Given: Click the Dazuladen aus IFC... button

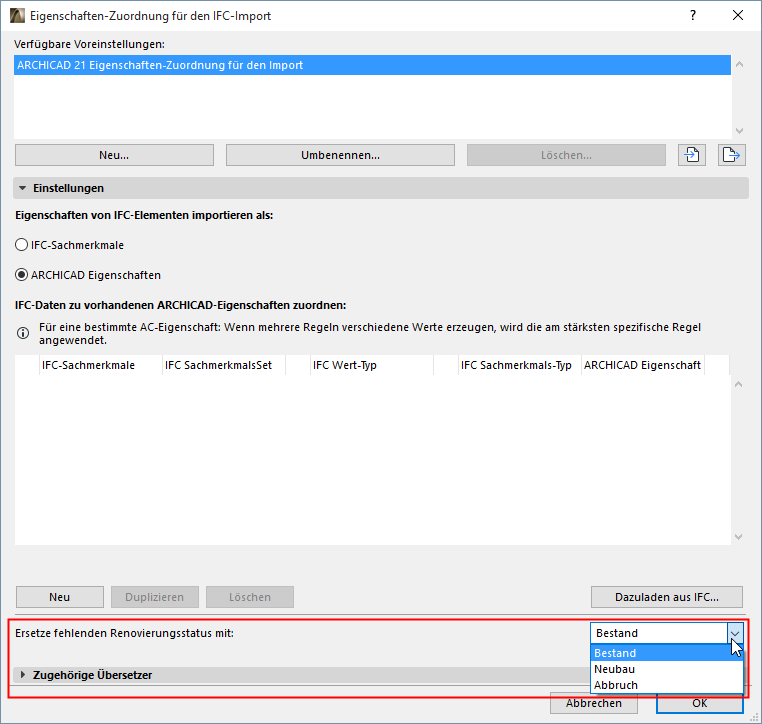Looking at the screenshot, I should (x=667, y=597).
